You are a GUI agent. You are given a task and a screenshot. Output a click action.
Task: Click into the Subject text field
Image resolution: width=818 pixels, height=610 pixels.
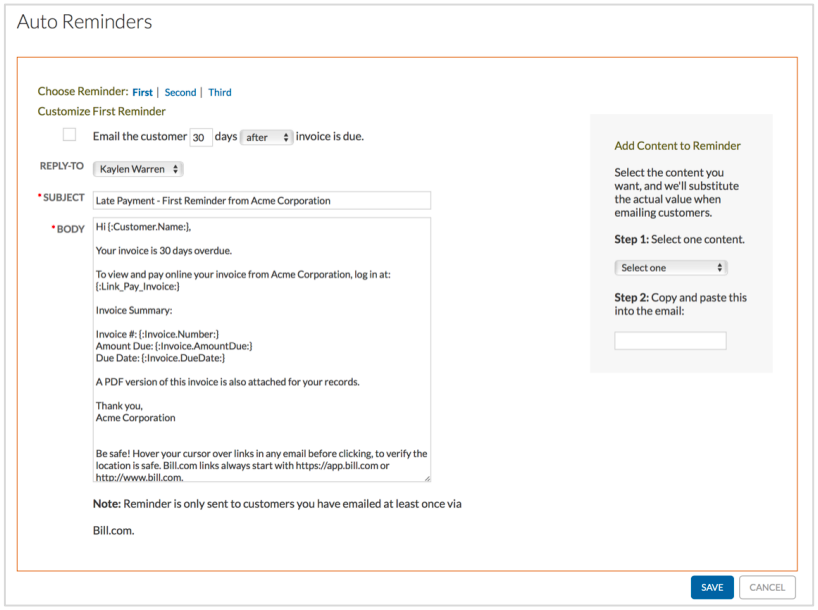click(262, 200)
